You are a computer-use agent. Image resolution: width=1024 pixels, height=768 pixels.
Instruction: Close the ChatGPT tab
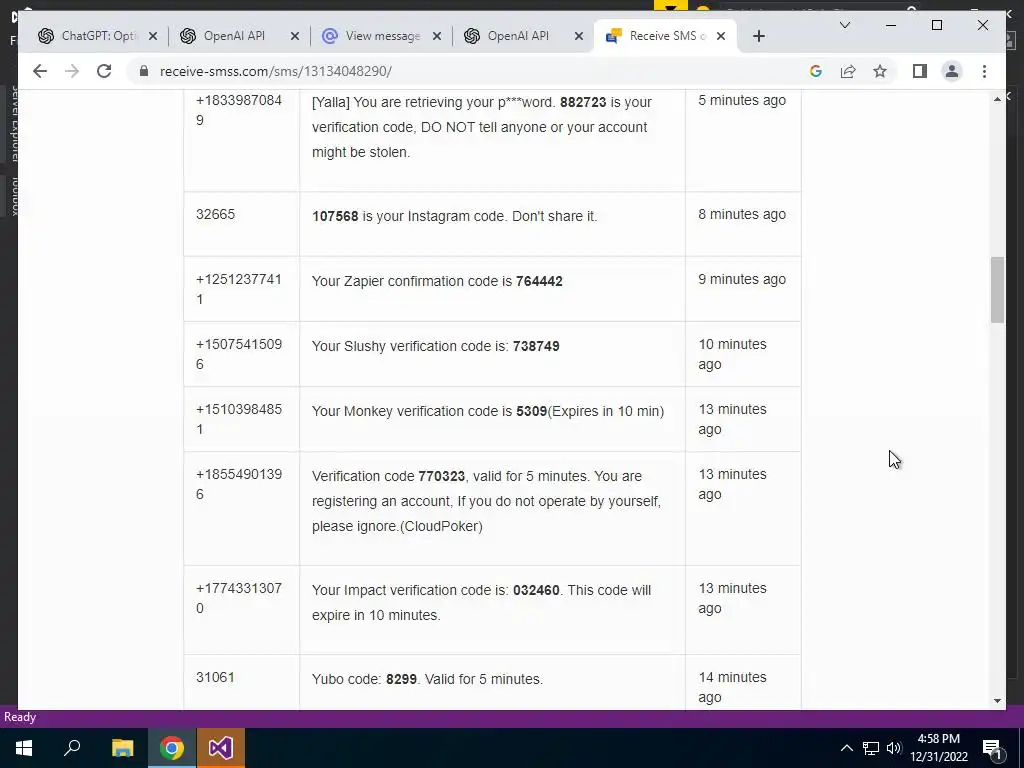[153, 36]
